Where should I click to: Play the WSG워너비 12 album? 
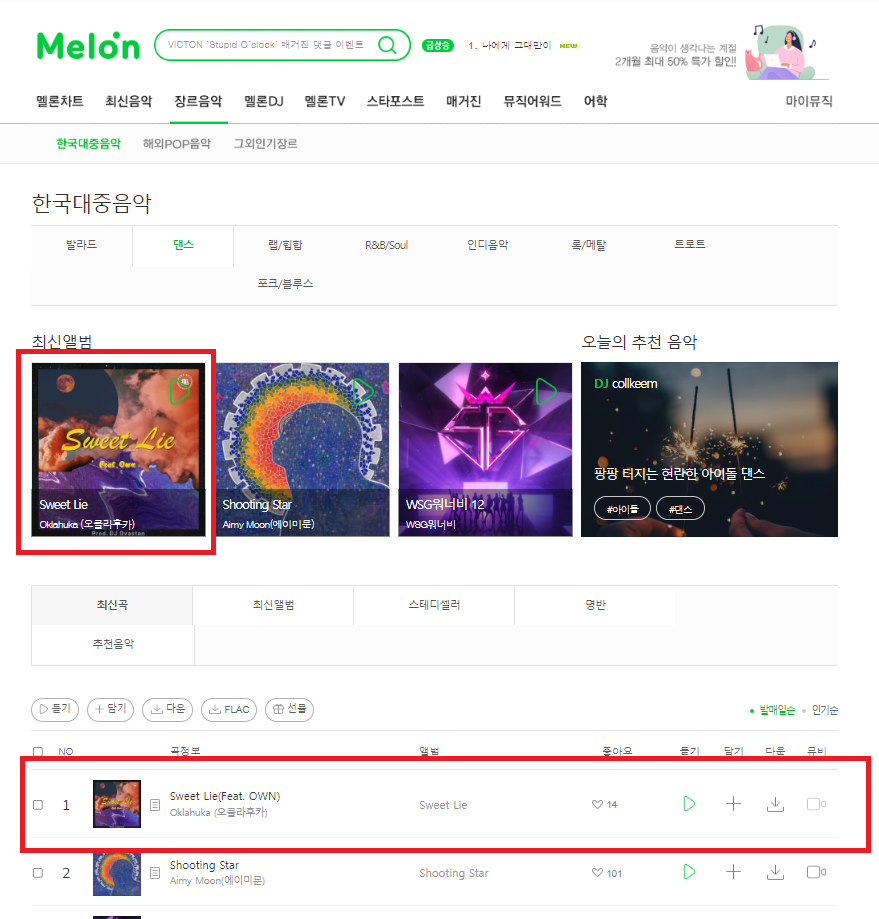pyautogui.click(x=546, y=392)
